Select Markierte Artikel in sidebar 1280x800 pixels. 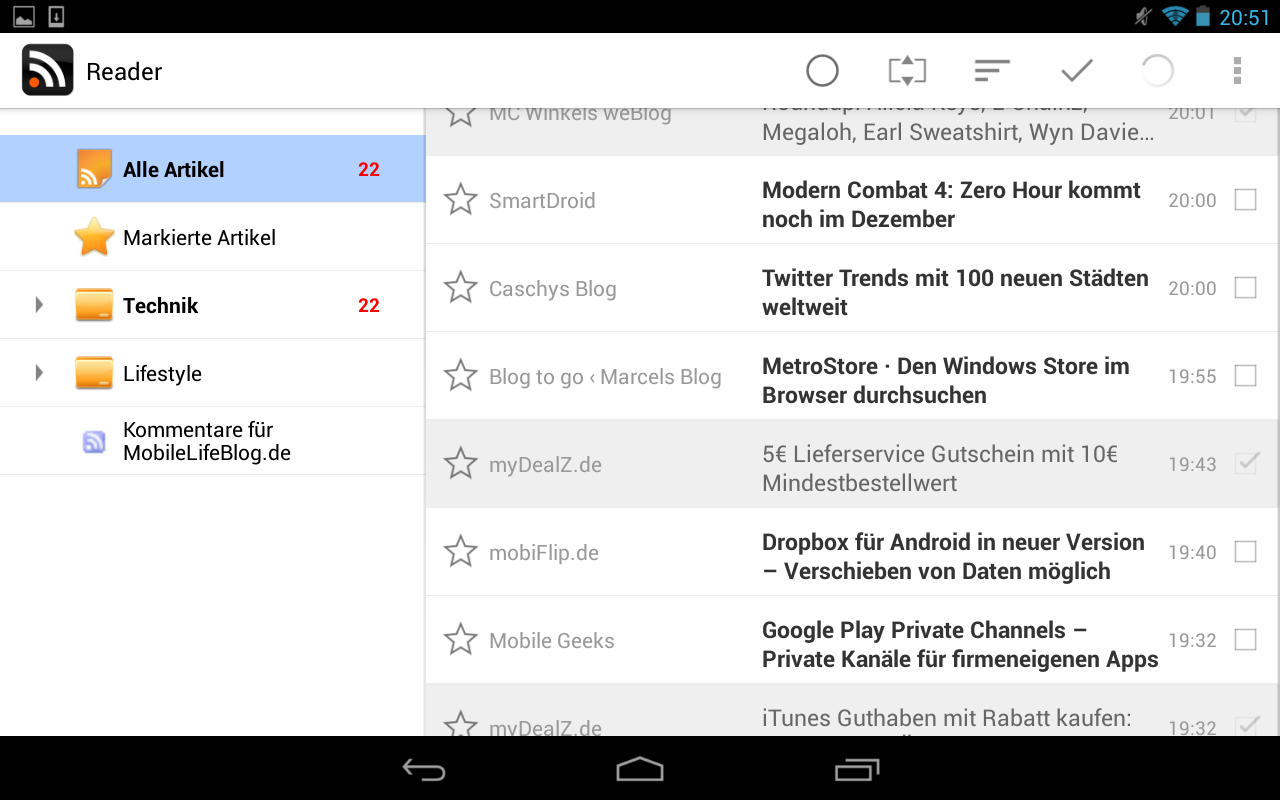[x=212, y=237]
